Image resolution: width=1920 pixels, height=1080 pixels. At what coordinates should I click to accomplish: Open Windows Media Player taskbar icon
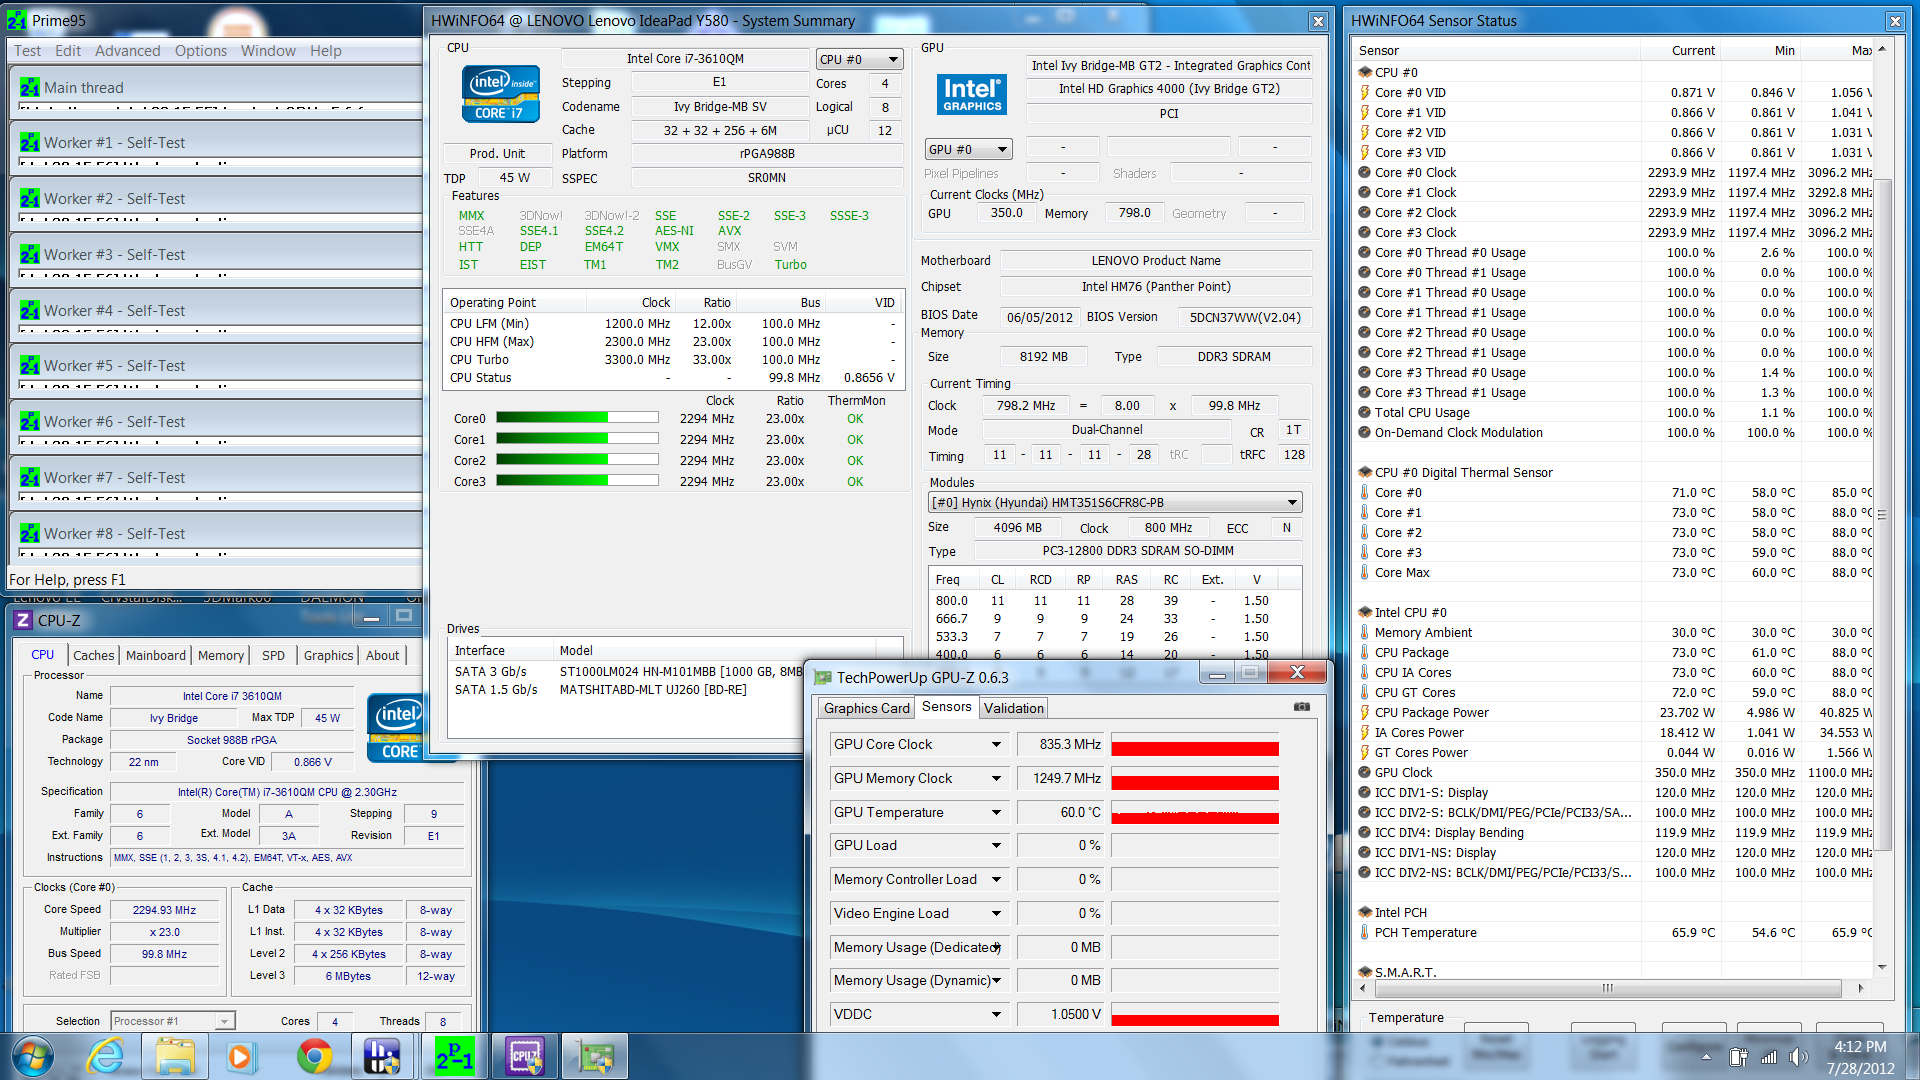pyautogui.click(x=240, y=1057)
